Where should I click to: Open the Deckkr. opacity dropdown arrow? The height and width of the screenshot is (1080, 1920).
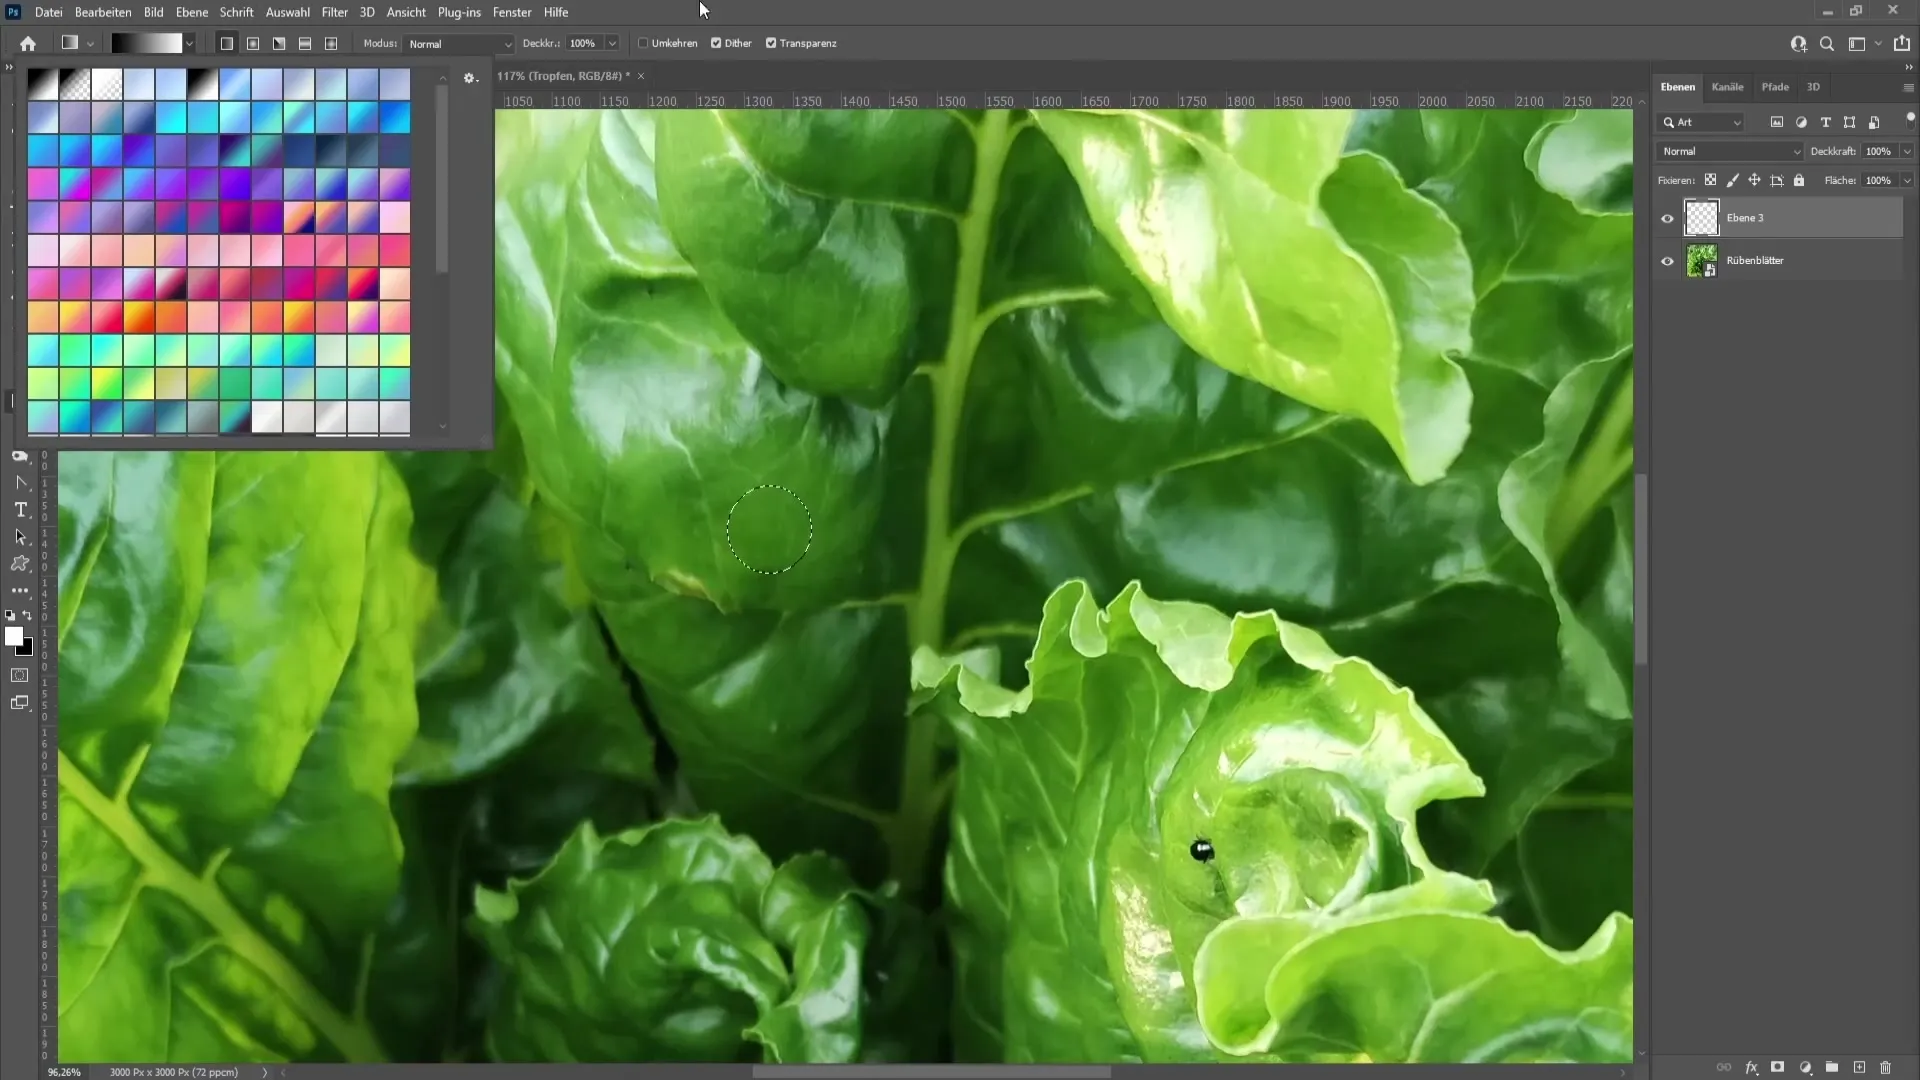point(612,43)
